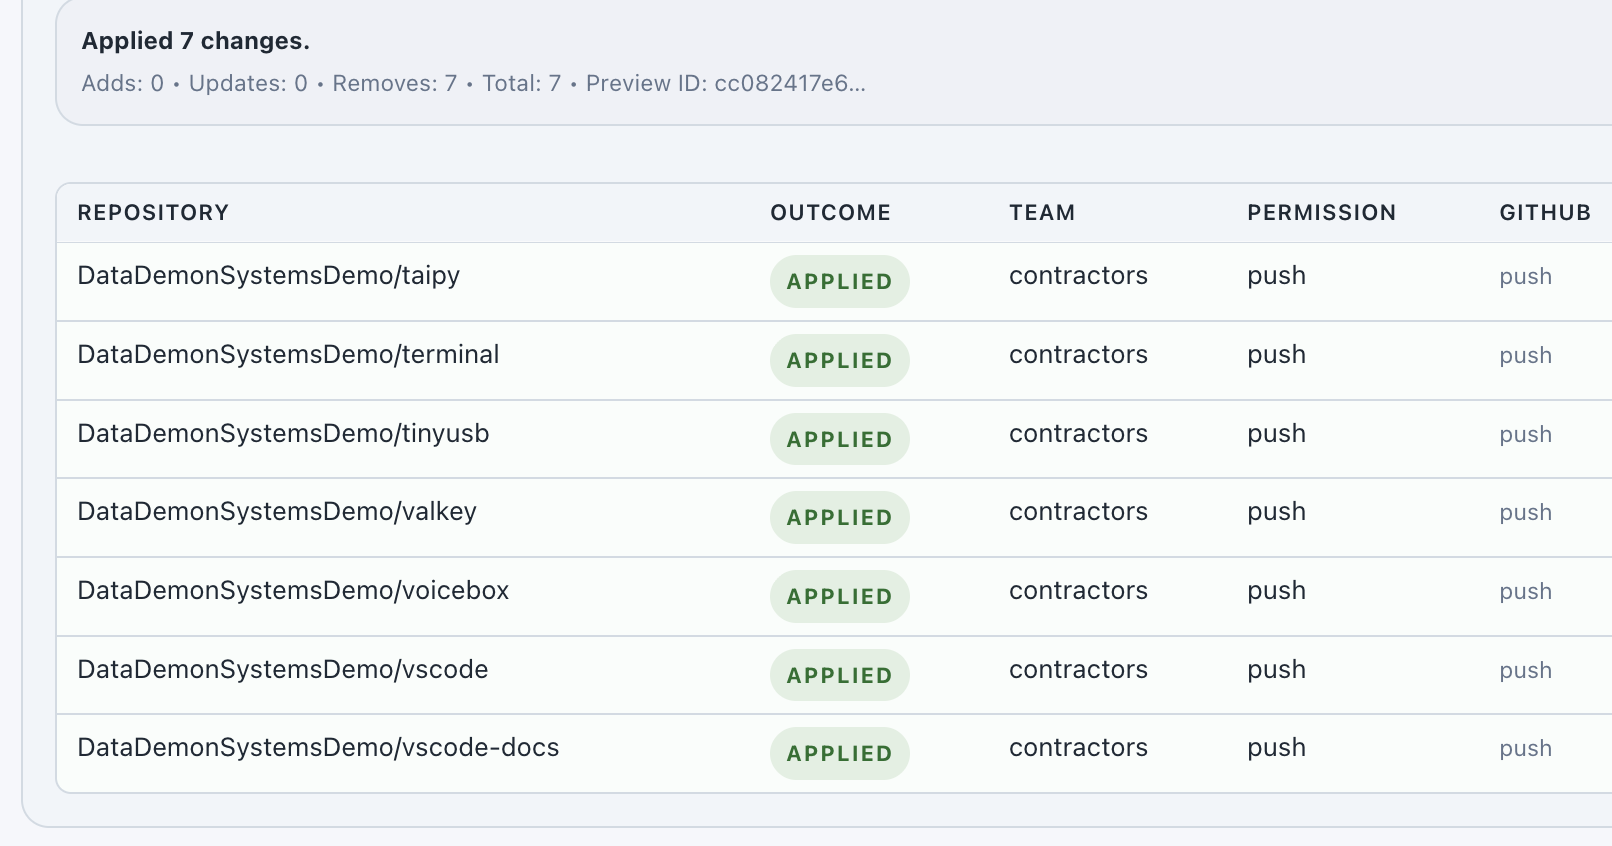Image resolution: width=1612 pixels, height=846 pixels.
Task: Click the Applied 7 changes heading
Action: pyautogui.click(x=196, y=41)
